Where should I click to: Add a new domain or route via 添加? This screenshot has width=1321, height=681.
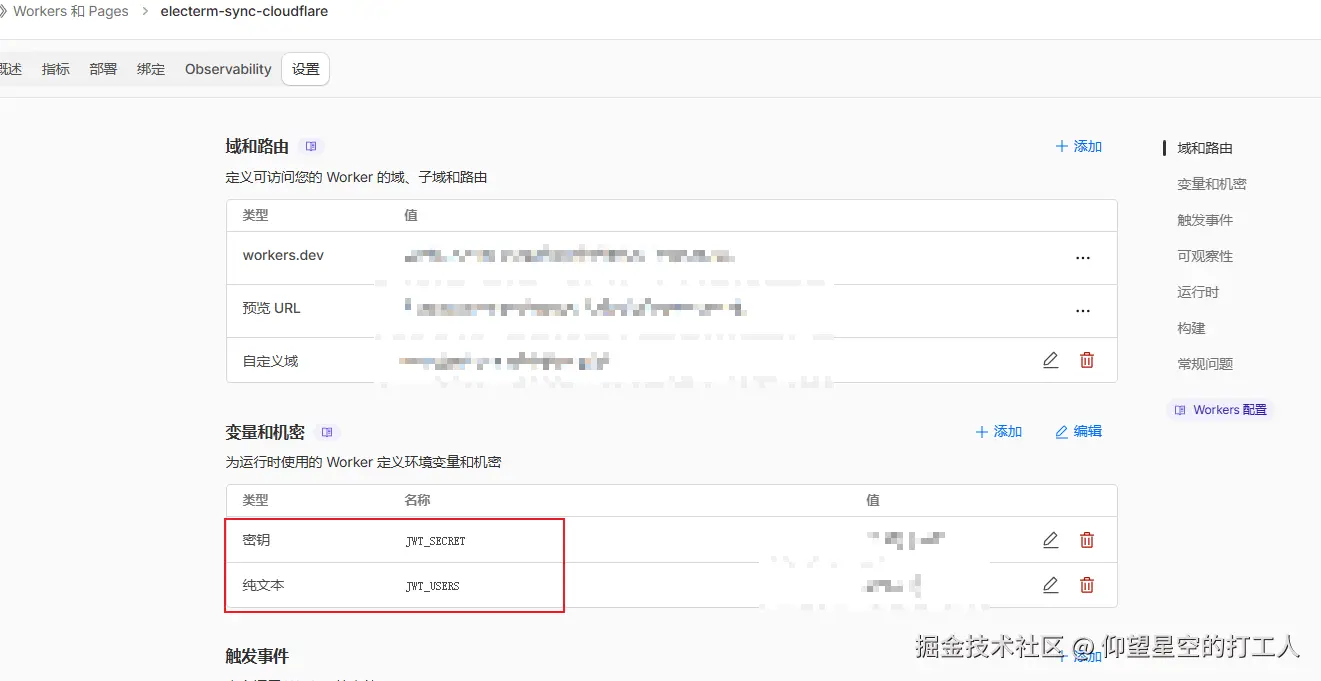(x=1079, y=146)
